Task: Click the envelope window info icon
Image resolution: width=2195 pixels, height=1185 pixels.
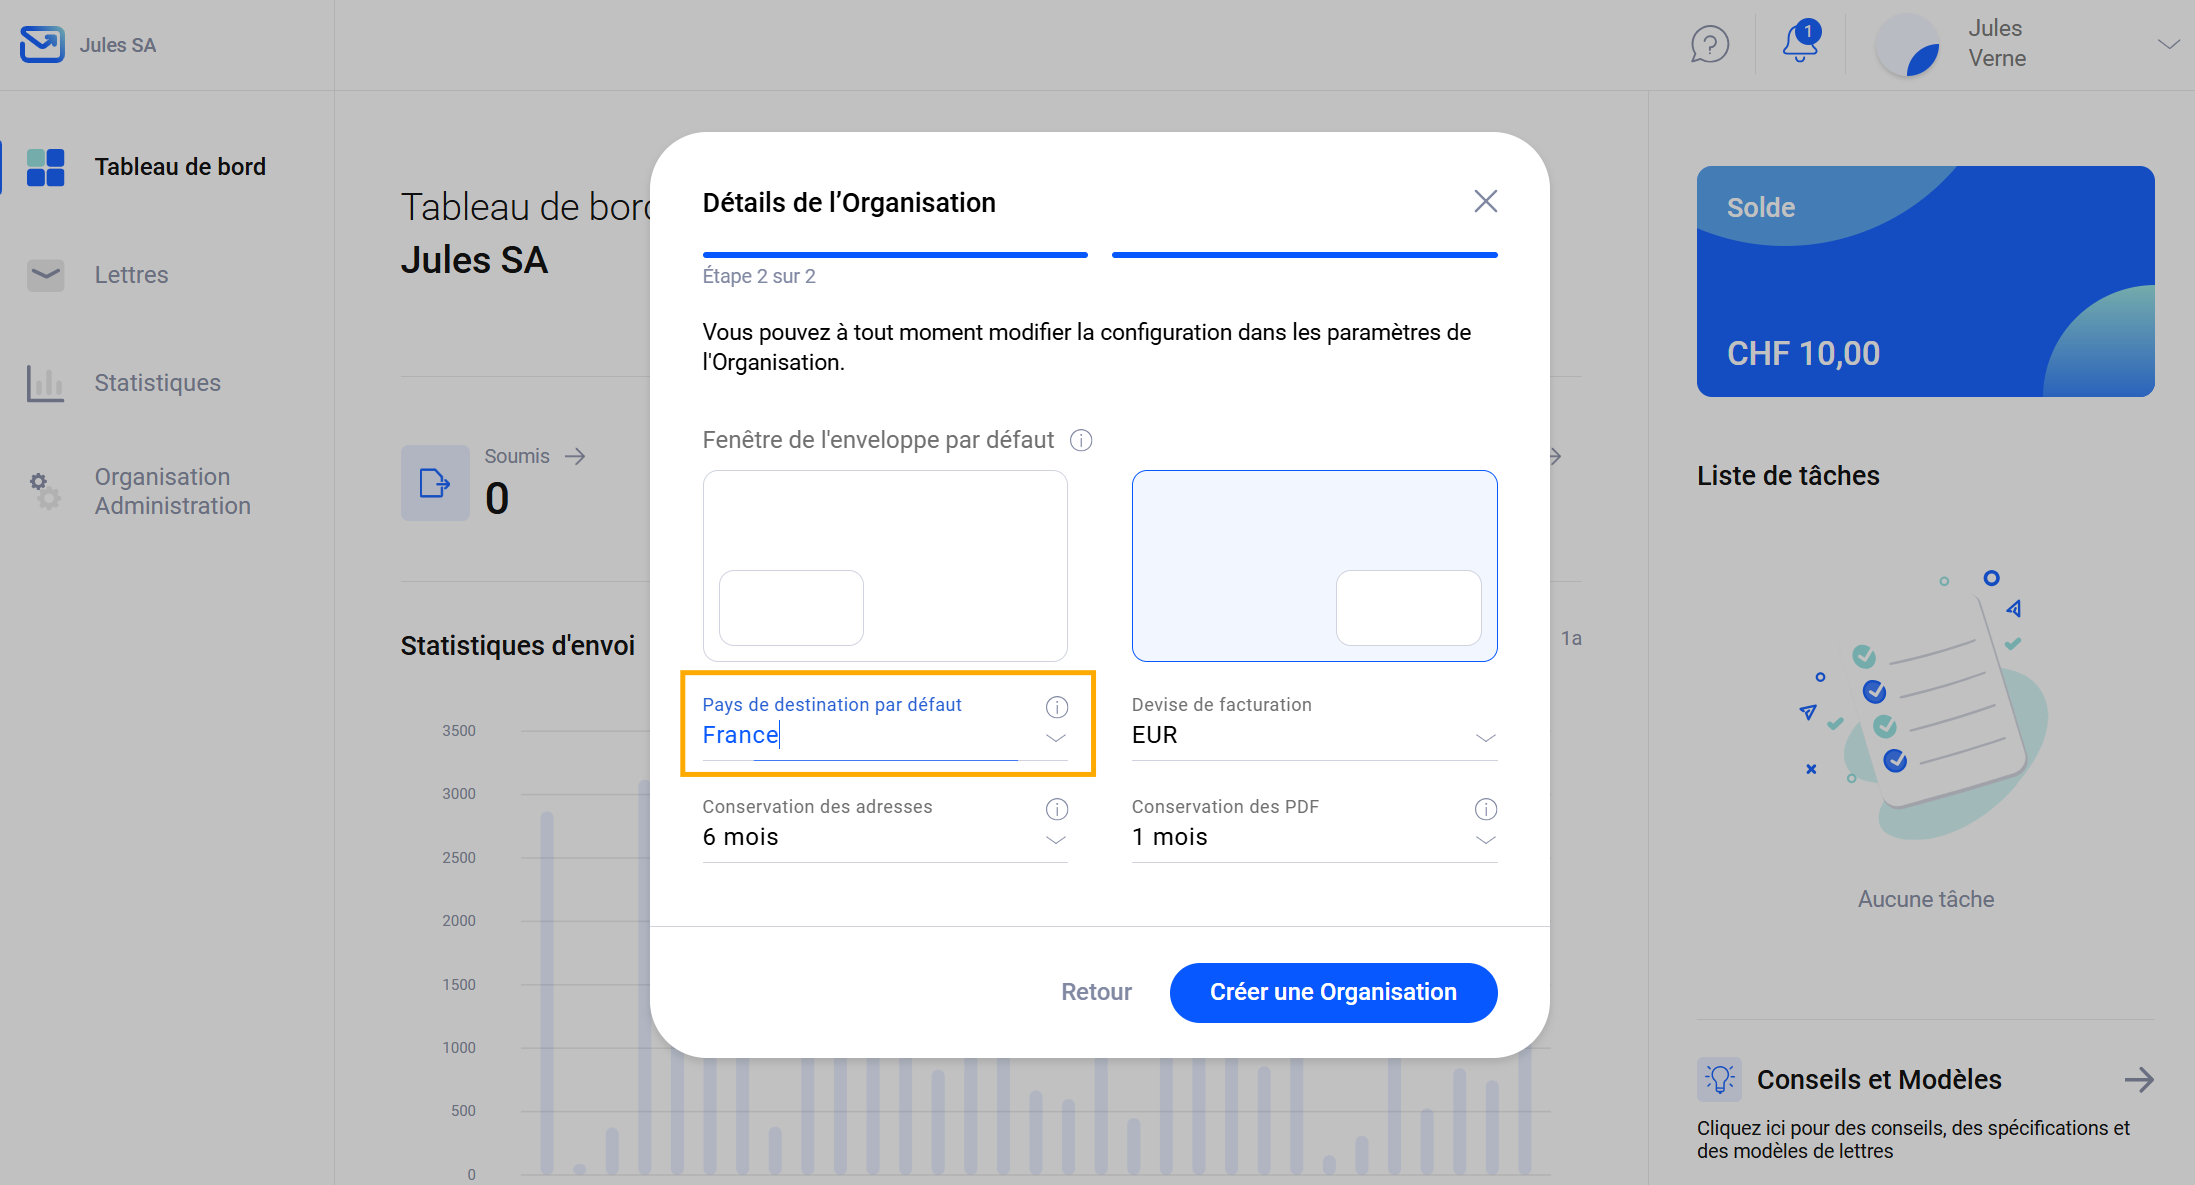Action: 1081,440
